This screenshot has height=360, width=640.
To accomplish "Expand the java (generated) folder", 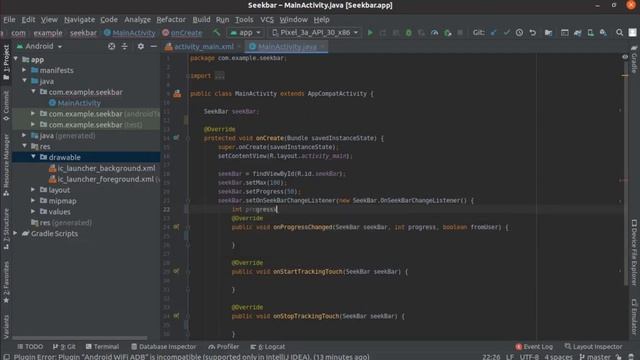I will (24, 136).
